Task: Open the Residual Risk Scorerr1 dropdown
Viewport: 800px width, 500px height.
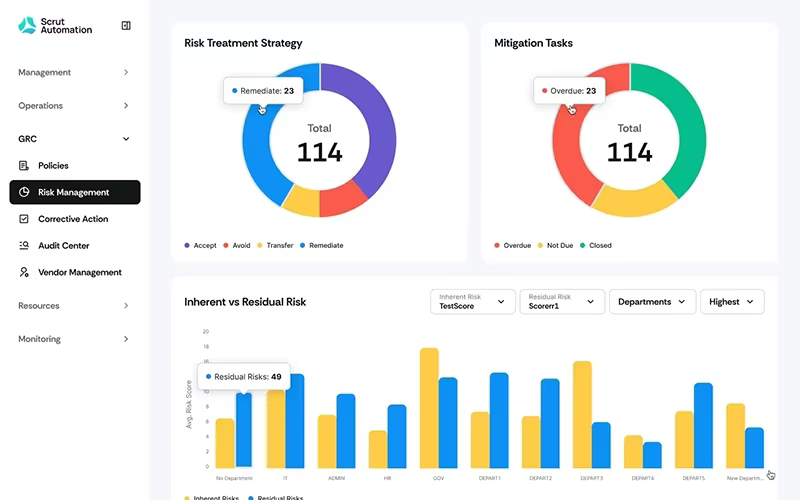Action: (562, 302)
